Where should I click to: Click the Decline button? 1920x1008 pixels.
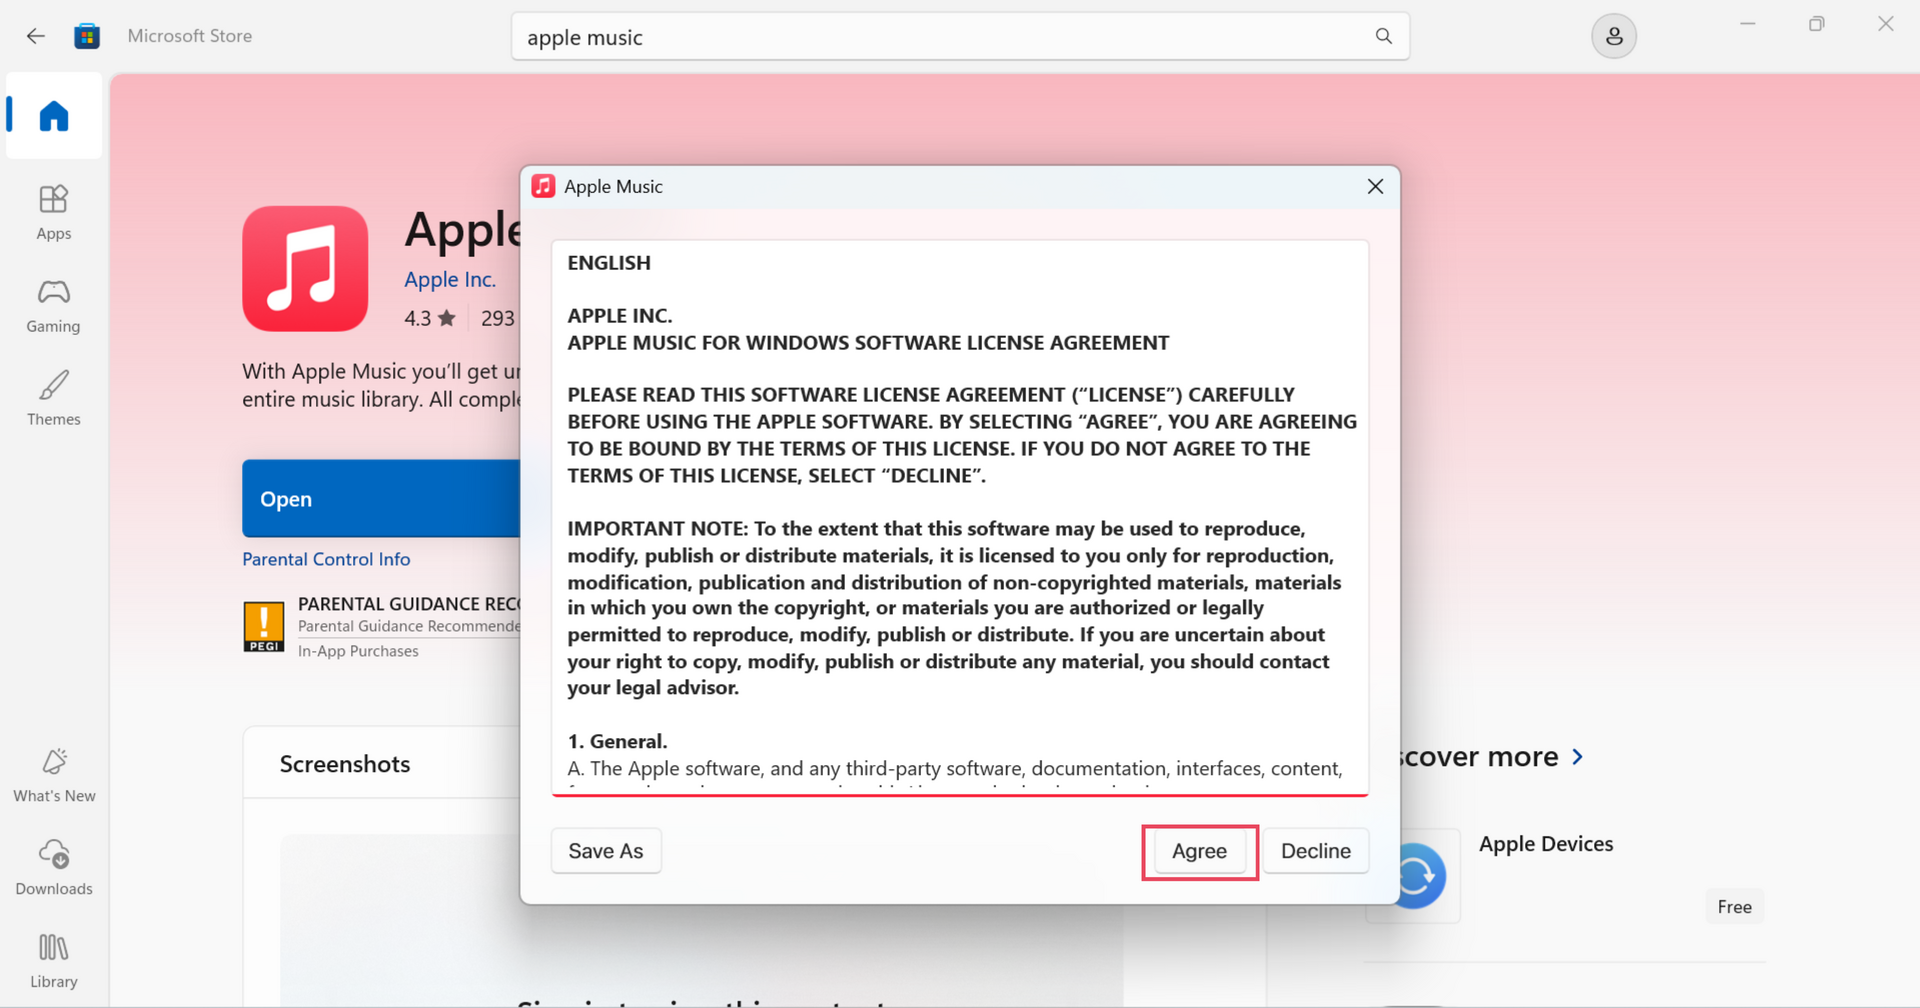pos(1315,851)
